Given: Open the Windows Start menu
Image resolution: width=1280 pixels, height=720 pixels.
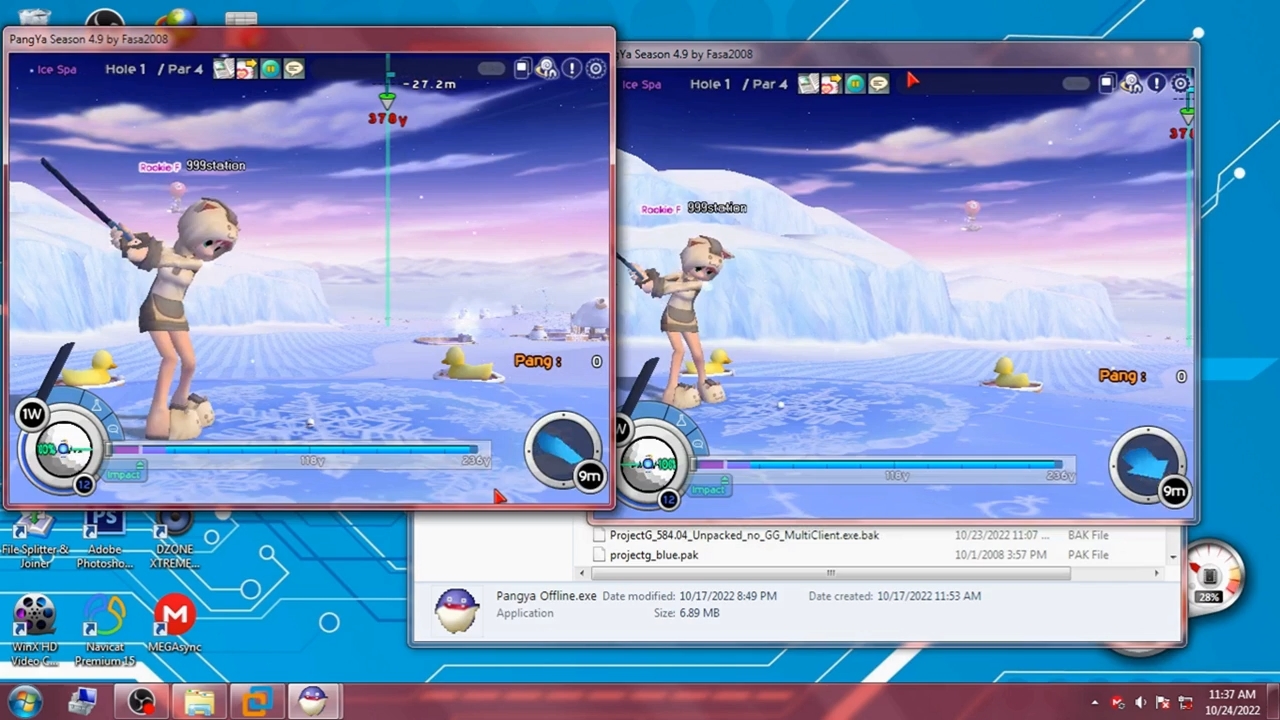Looking at the screenshot, I should point(24,701).
